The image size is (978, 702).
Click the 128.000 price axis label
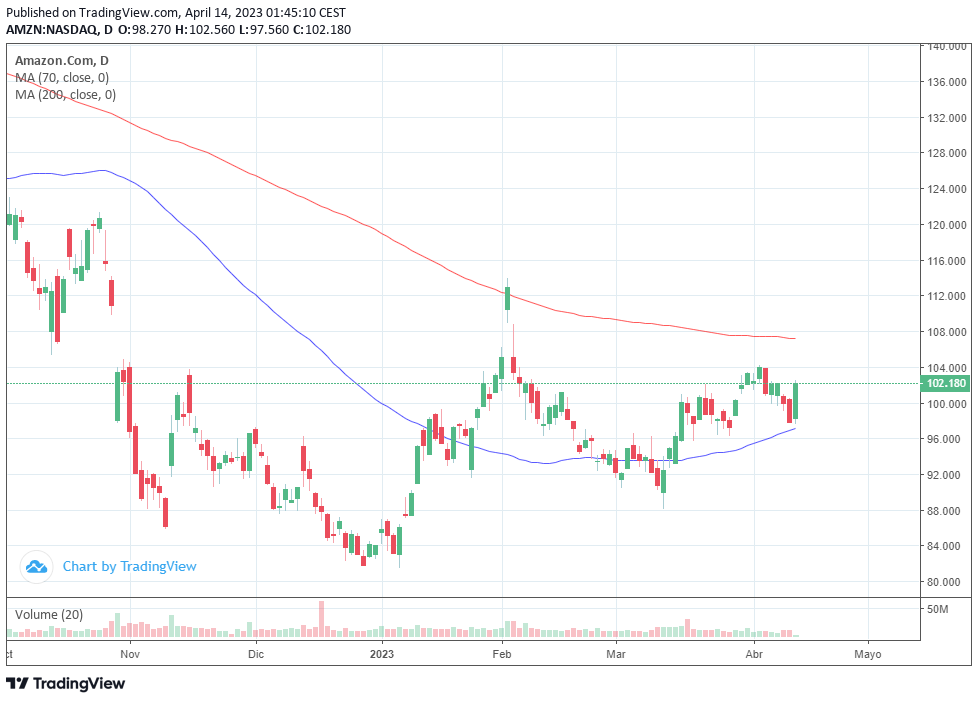point(947,153)
